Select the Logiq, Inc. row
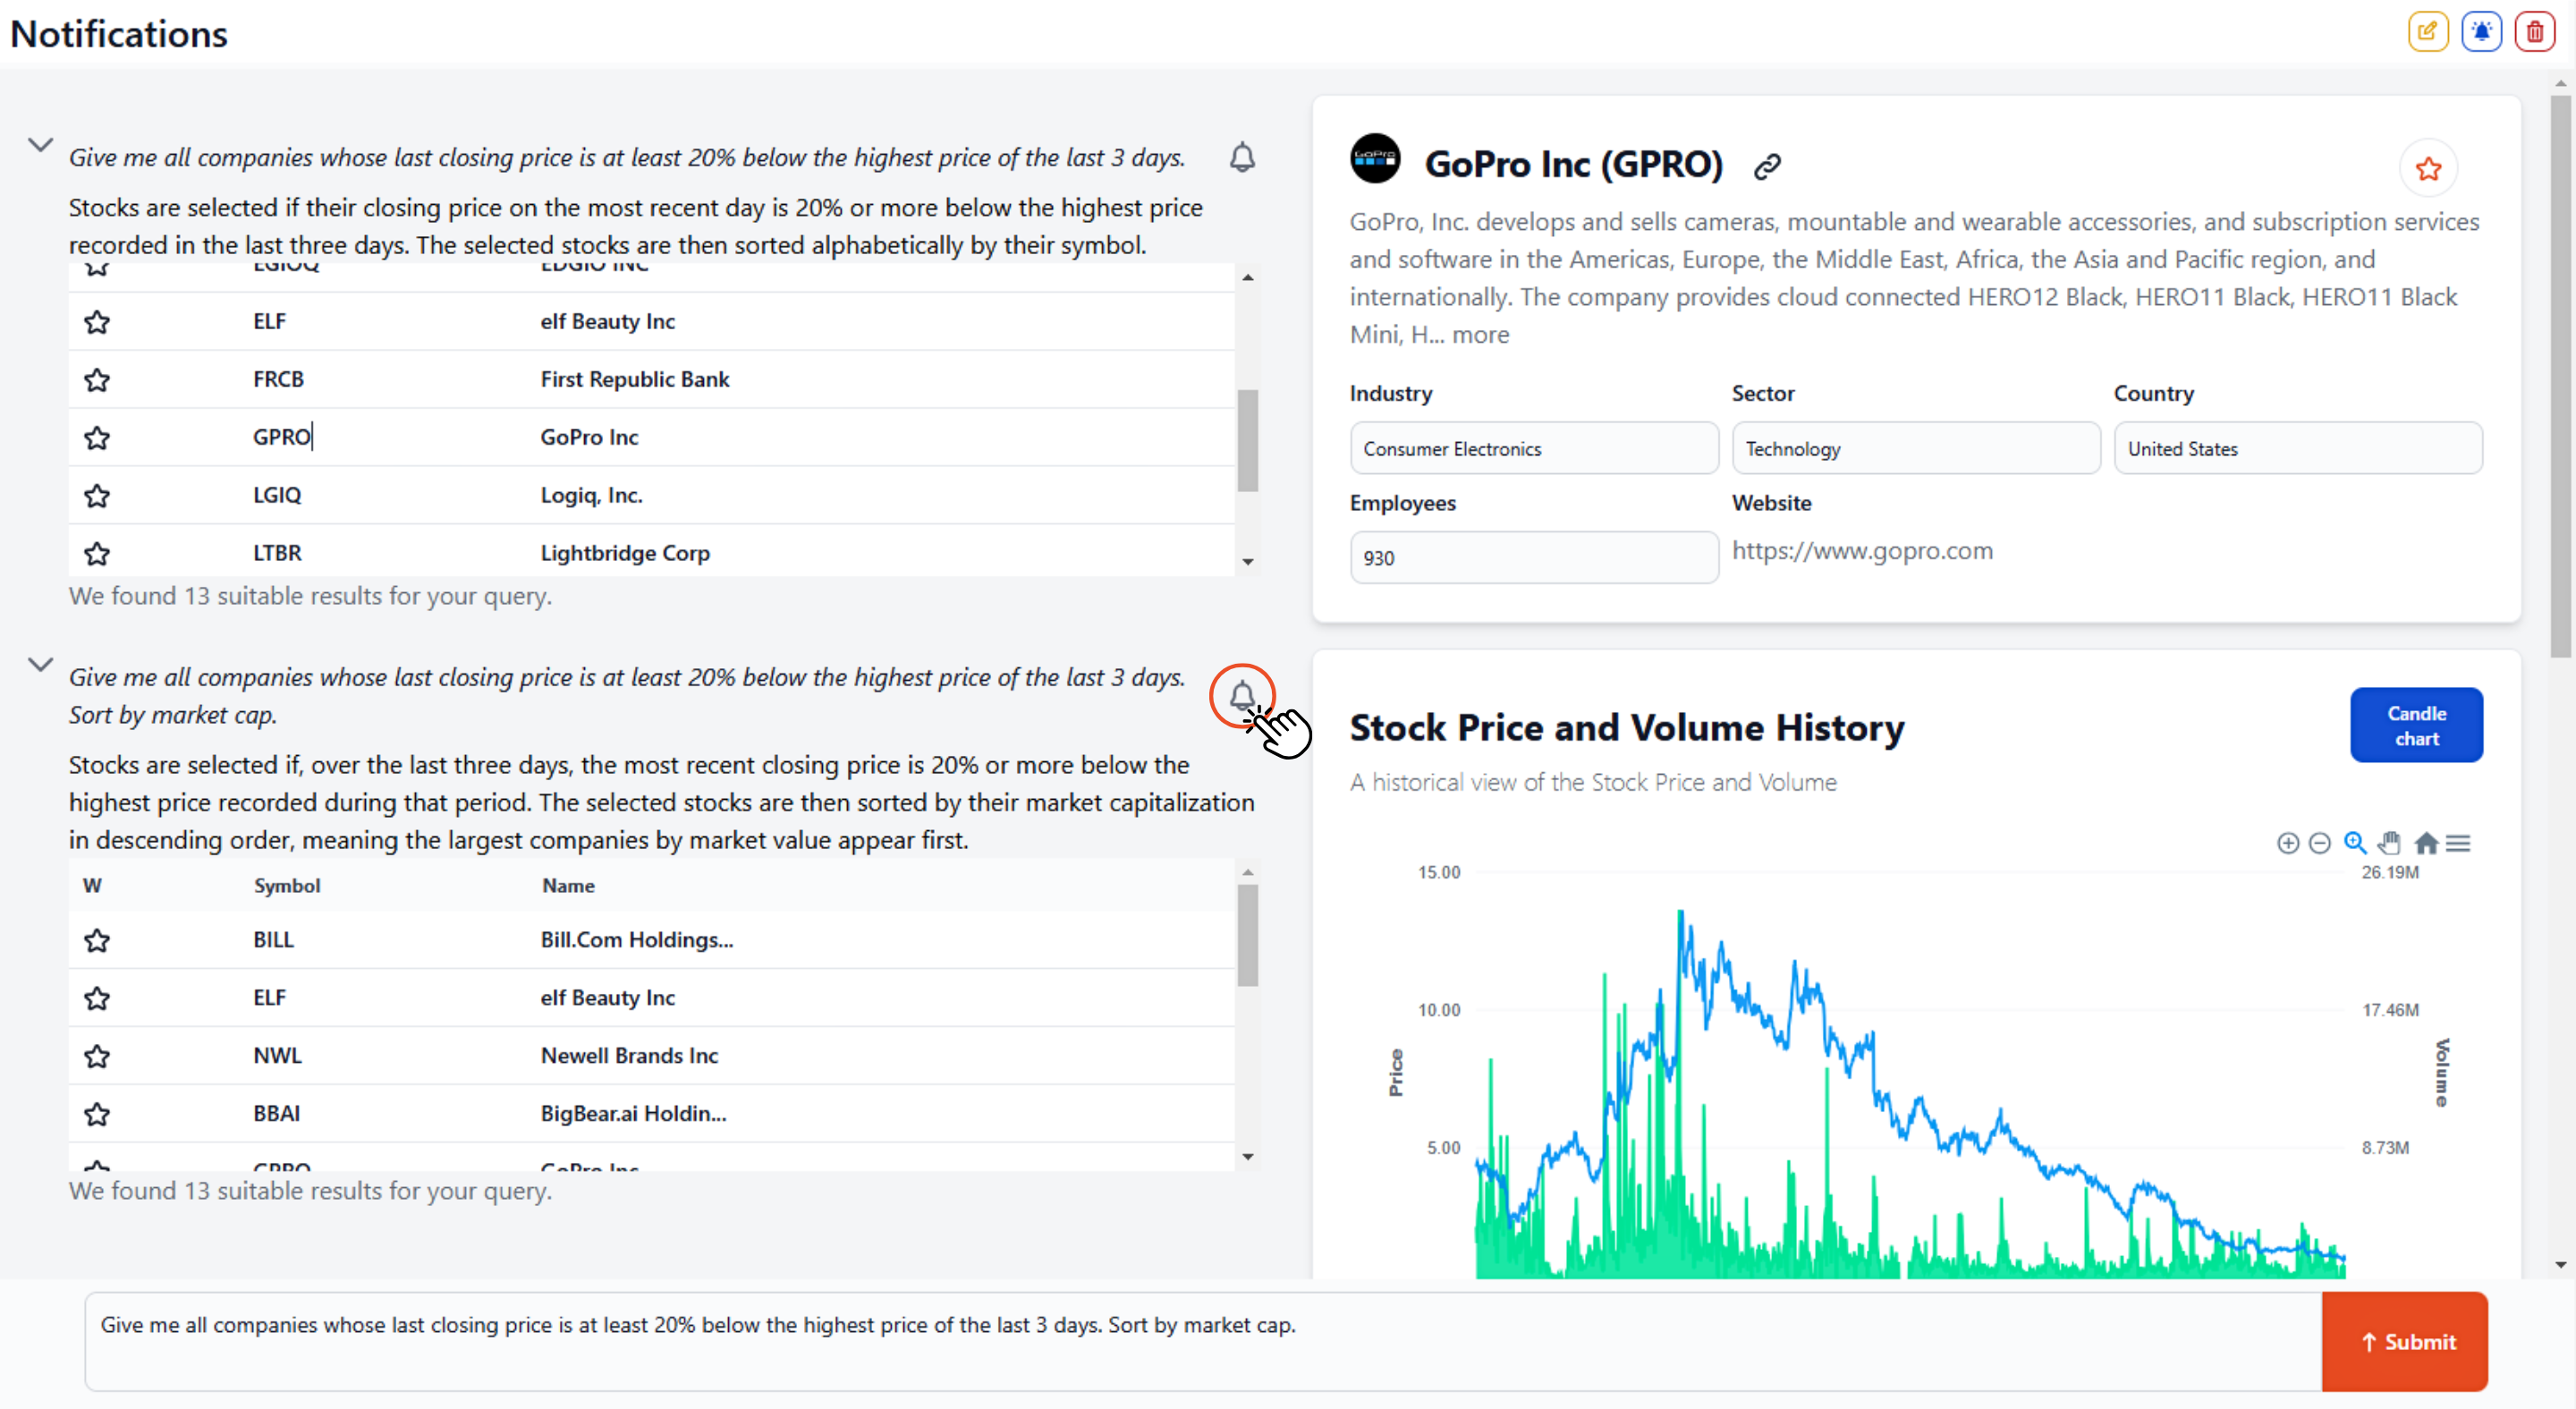2576x1409 pixels. 651,495
